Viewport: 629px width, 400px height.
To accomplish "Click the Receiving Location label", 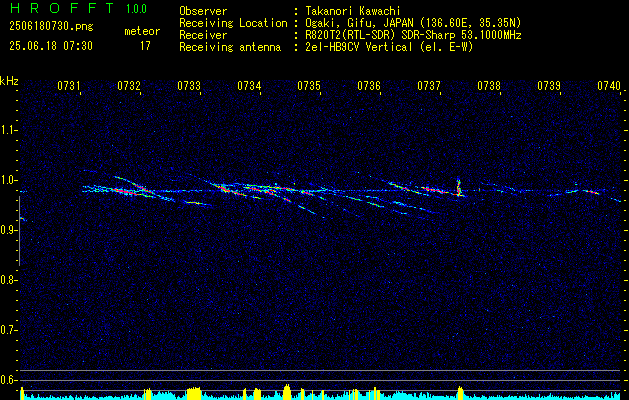I will [233, 23].
